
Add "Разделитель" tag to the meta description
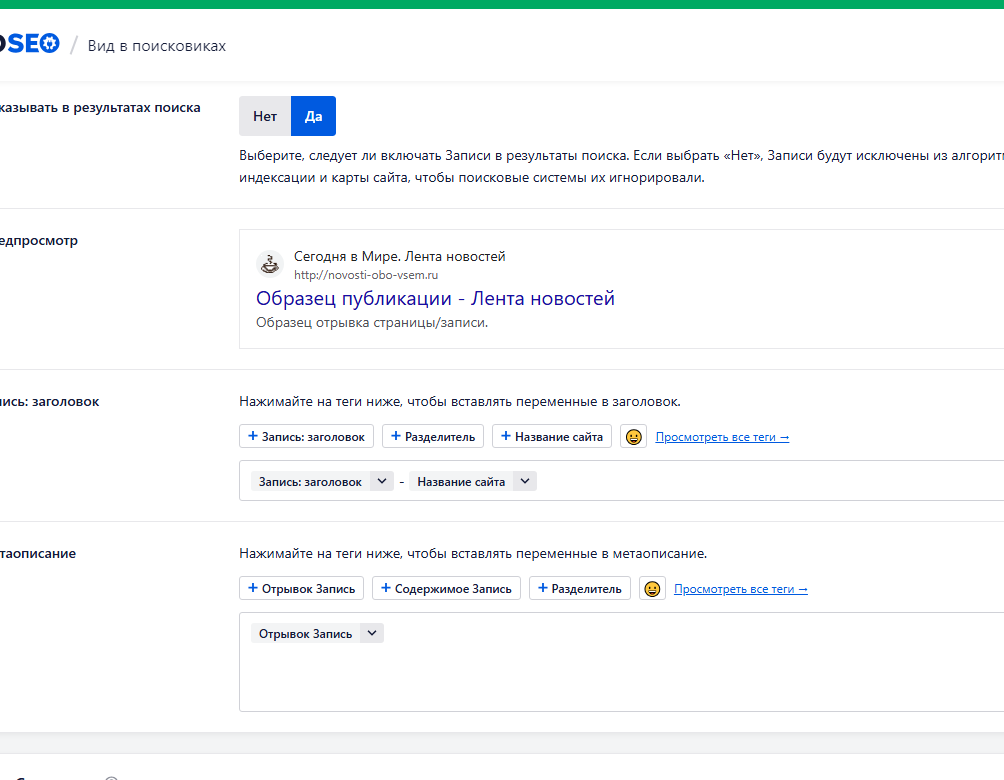pyautogui.click(x=580, y=589)
